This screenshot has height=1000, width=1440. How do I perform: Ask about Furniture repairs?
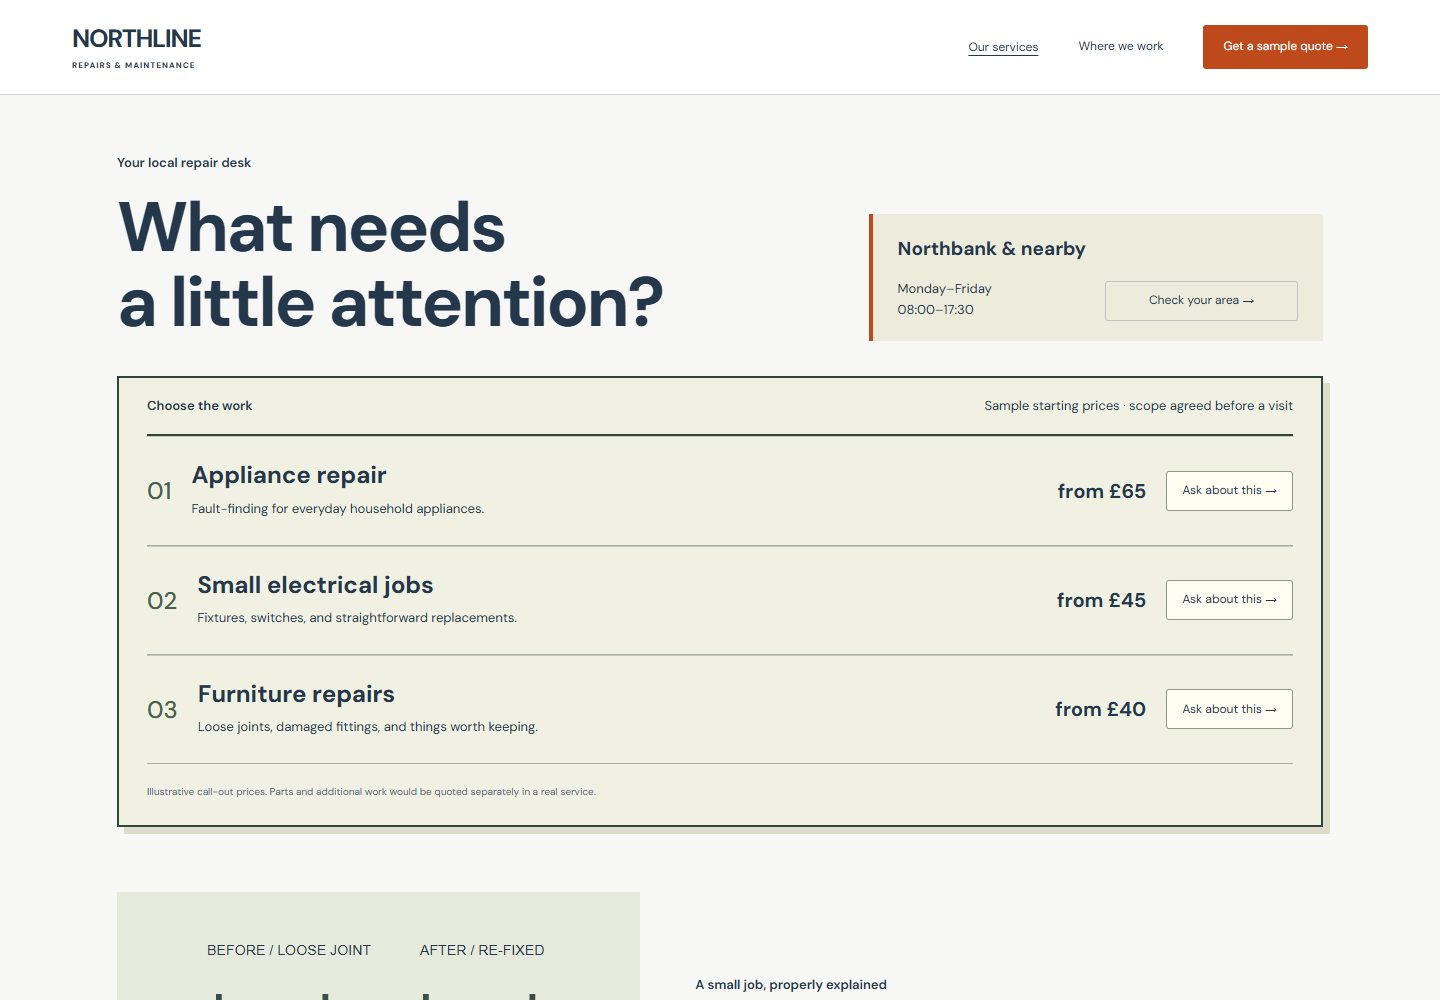click(x=1229, y=709)
